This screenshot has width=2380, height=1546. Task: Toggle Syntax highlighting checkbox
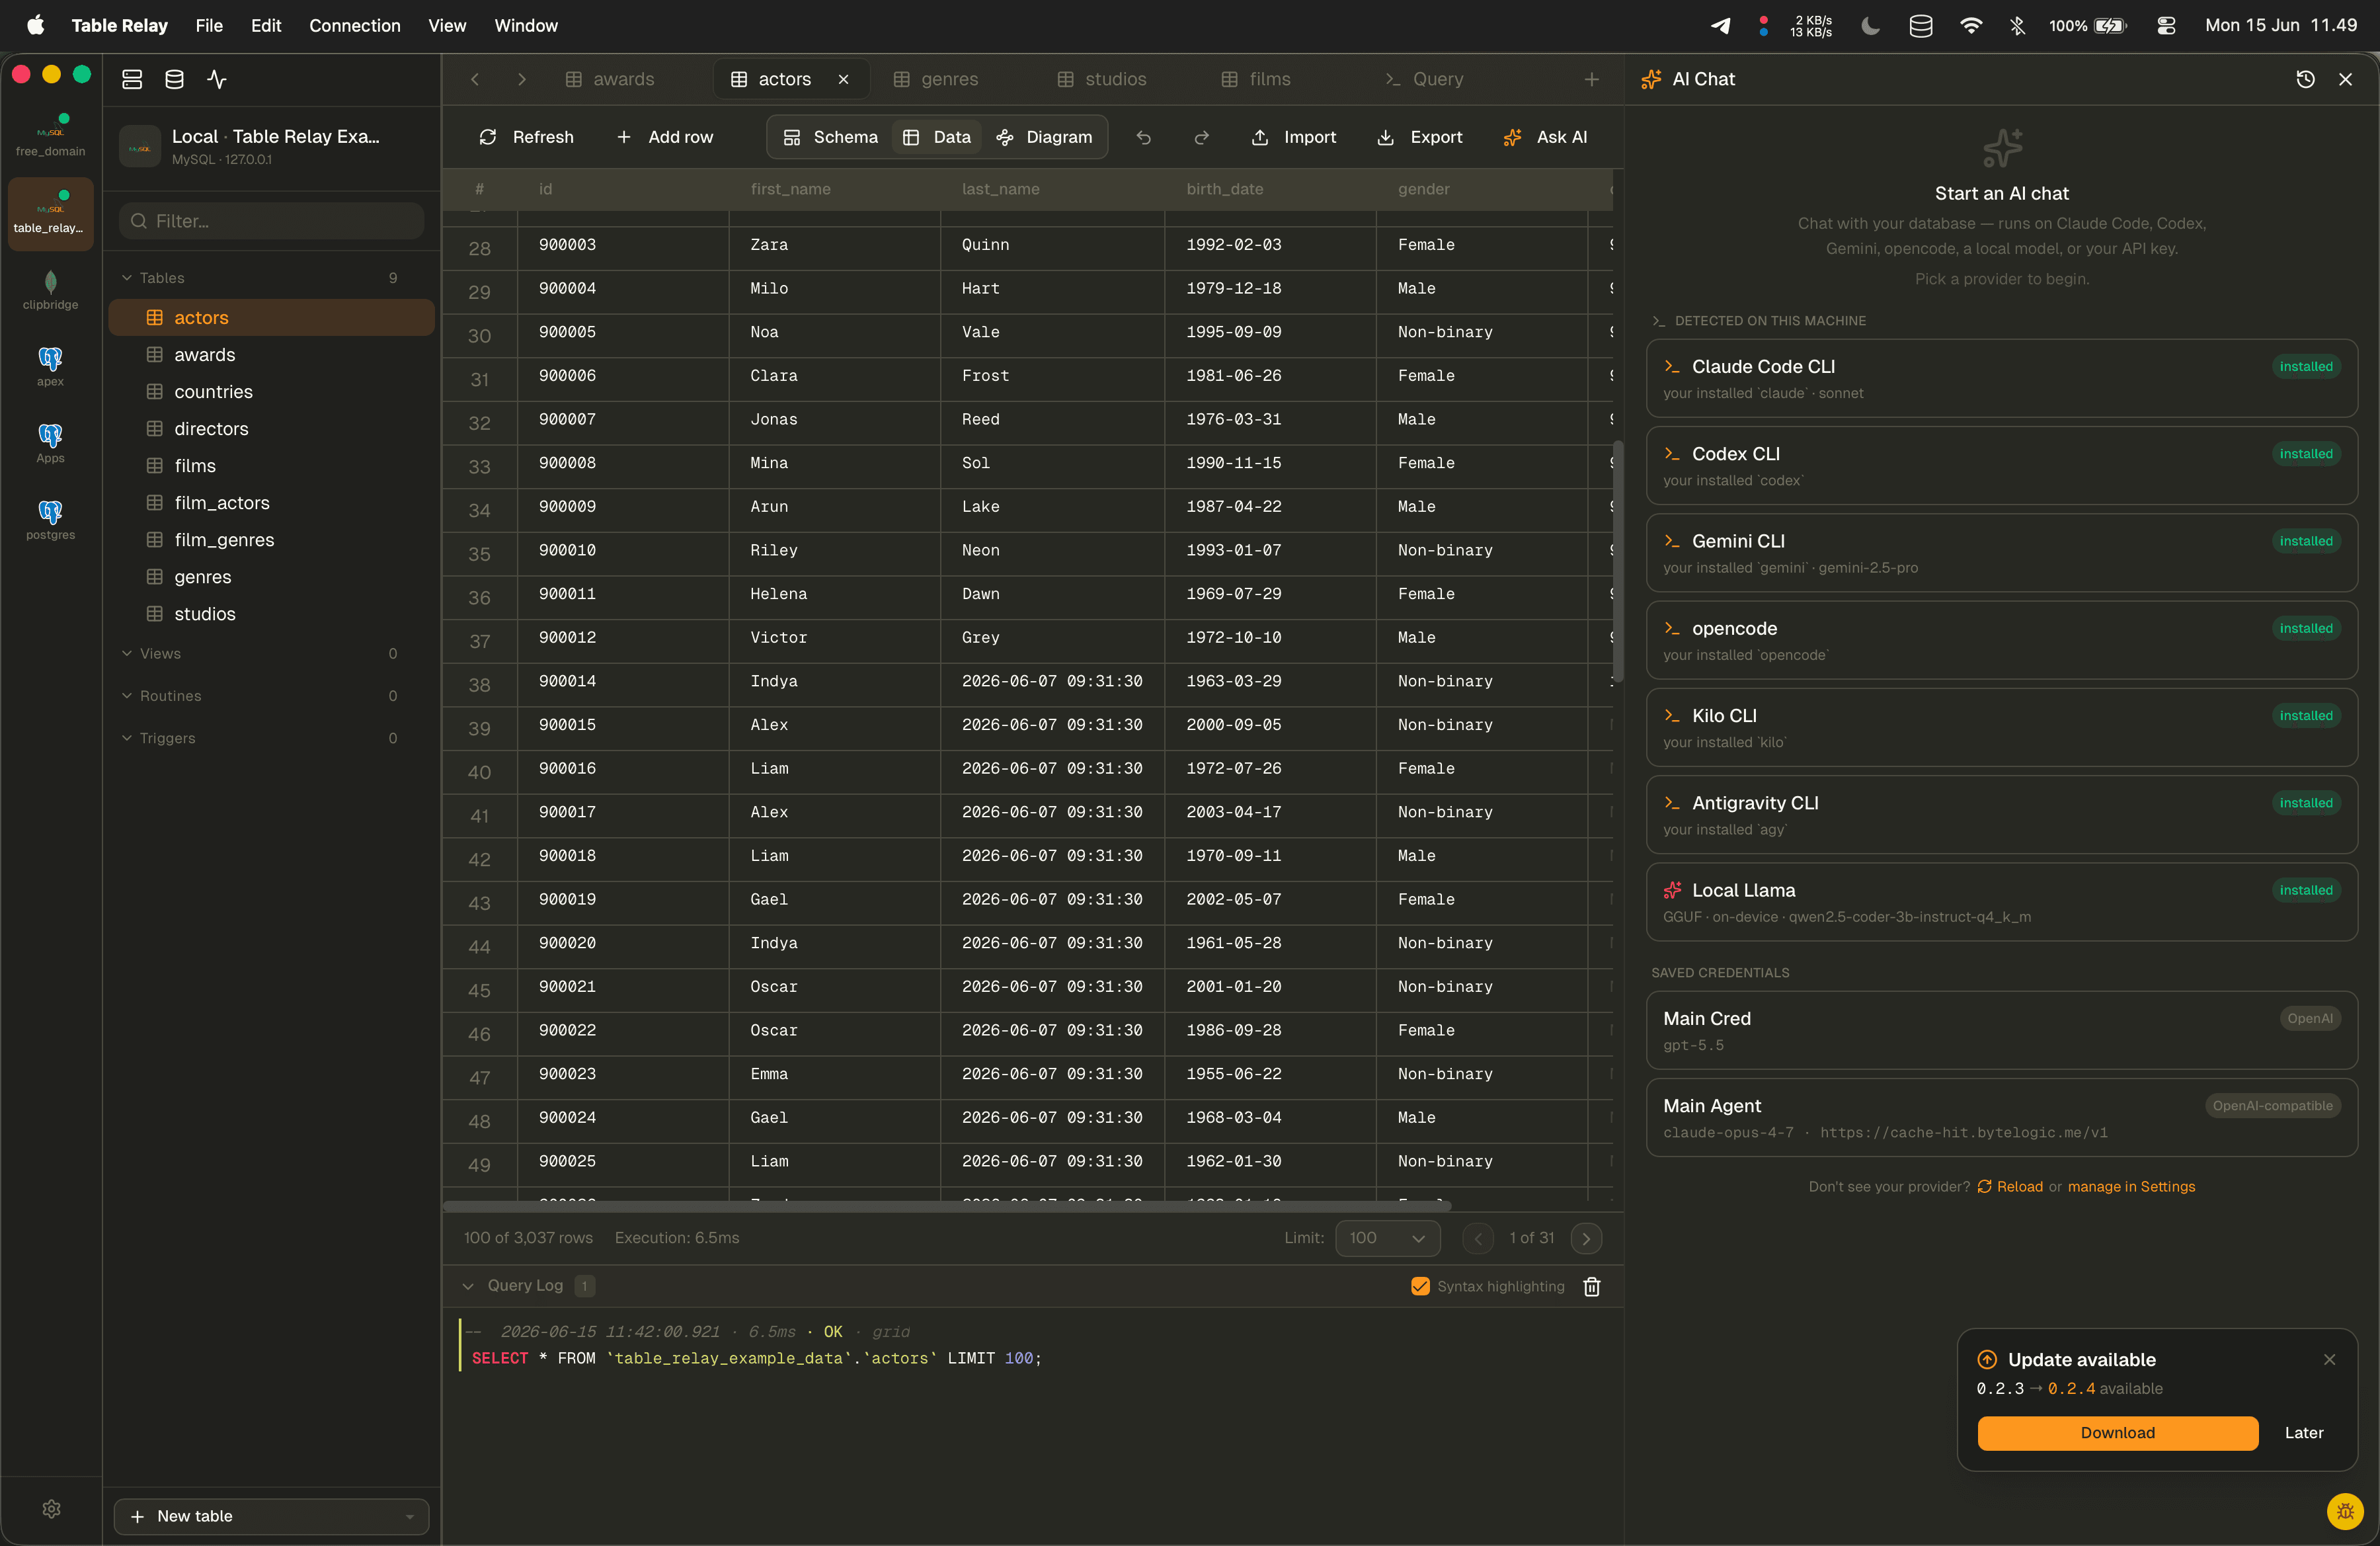[x=1420, y=1286]
